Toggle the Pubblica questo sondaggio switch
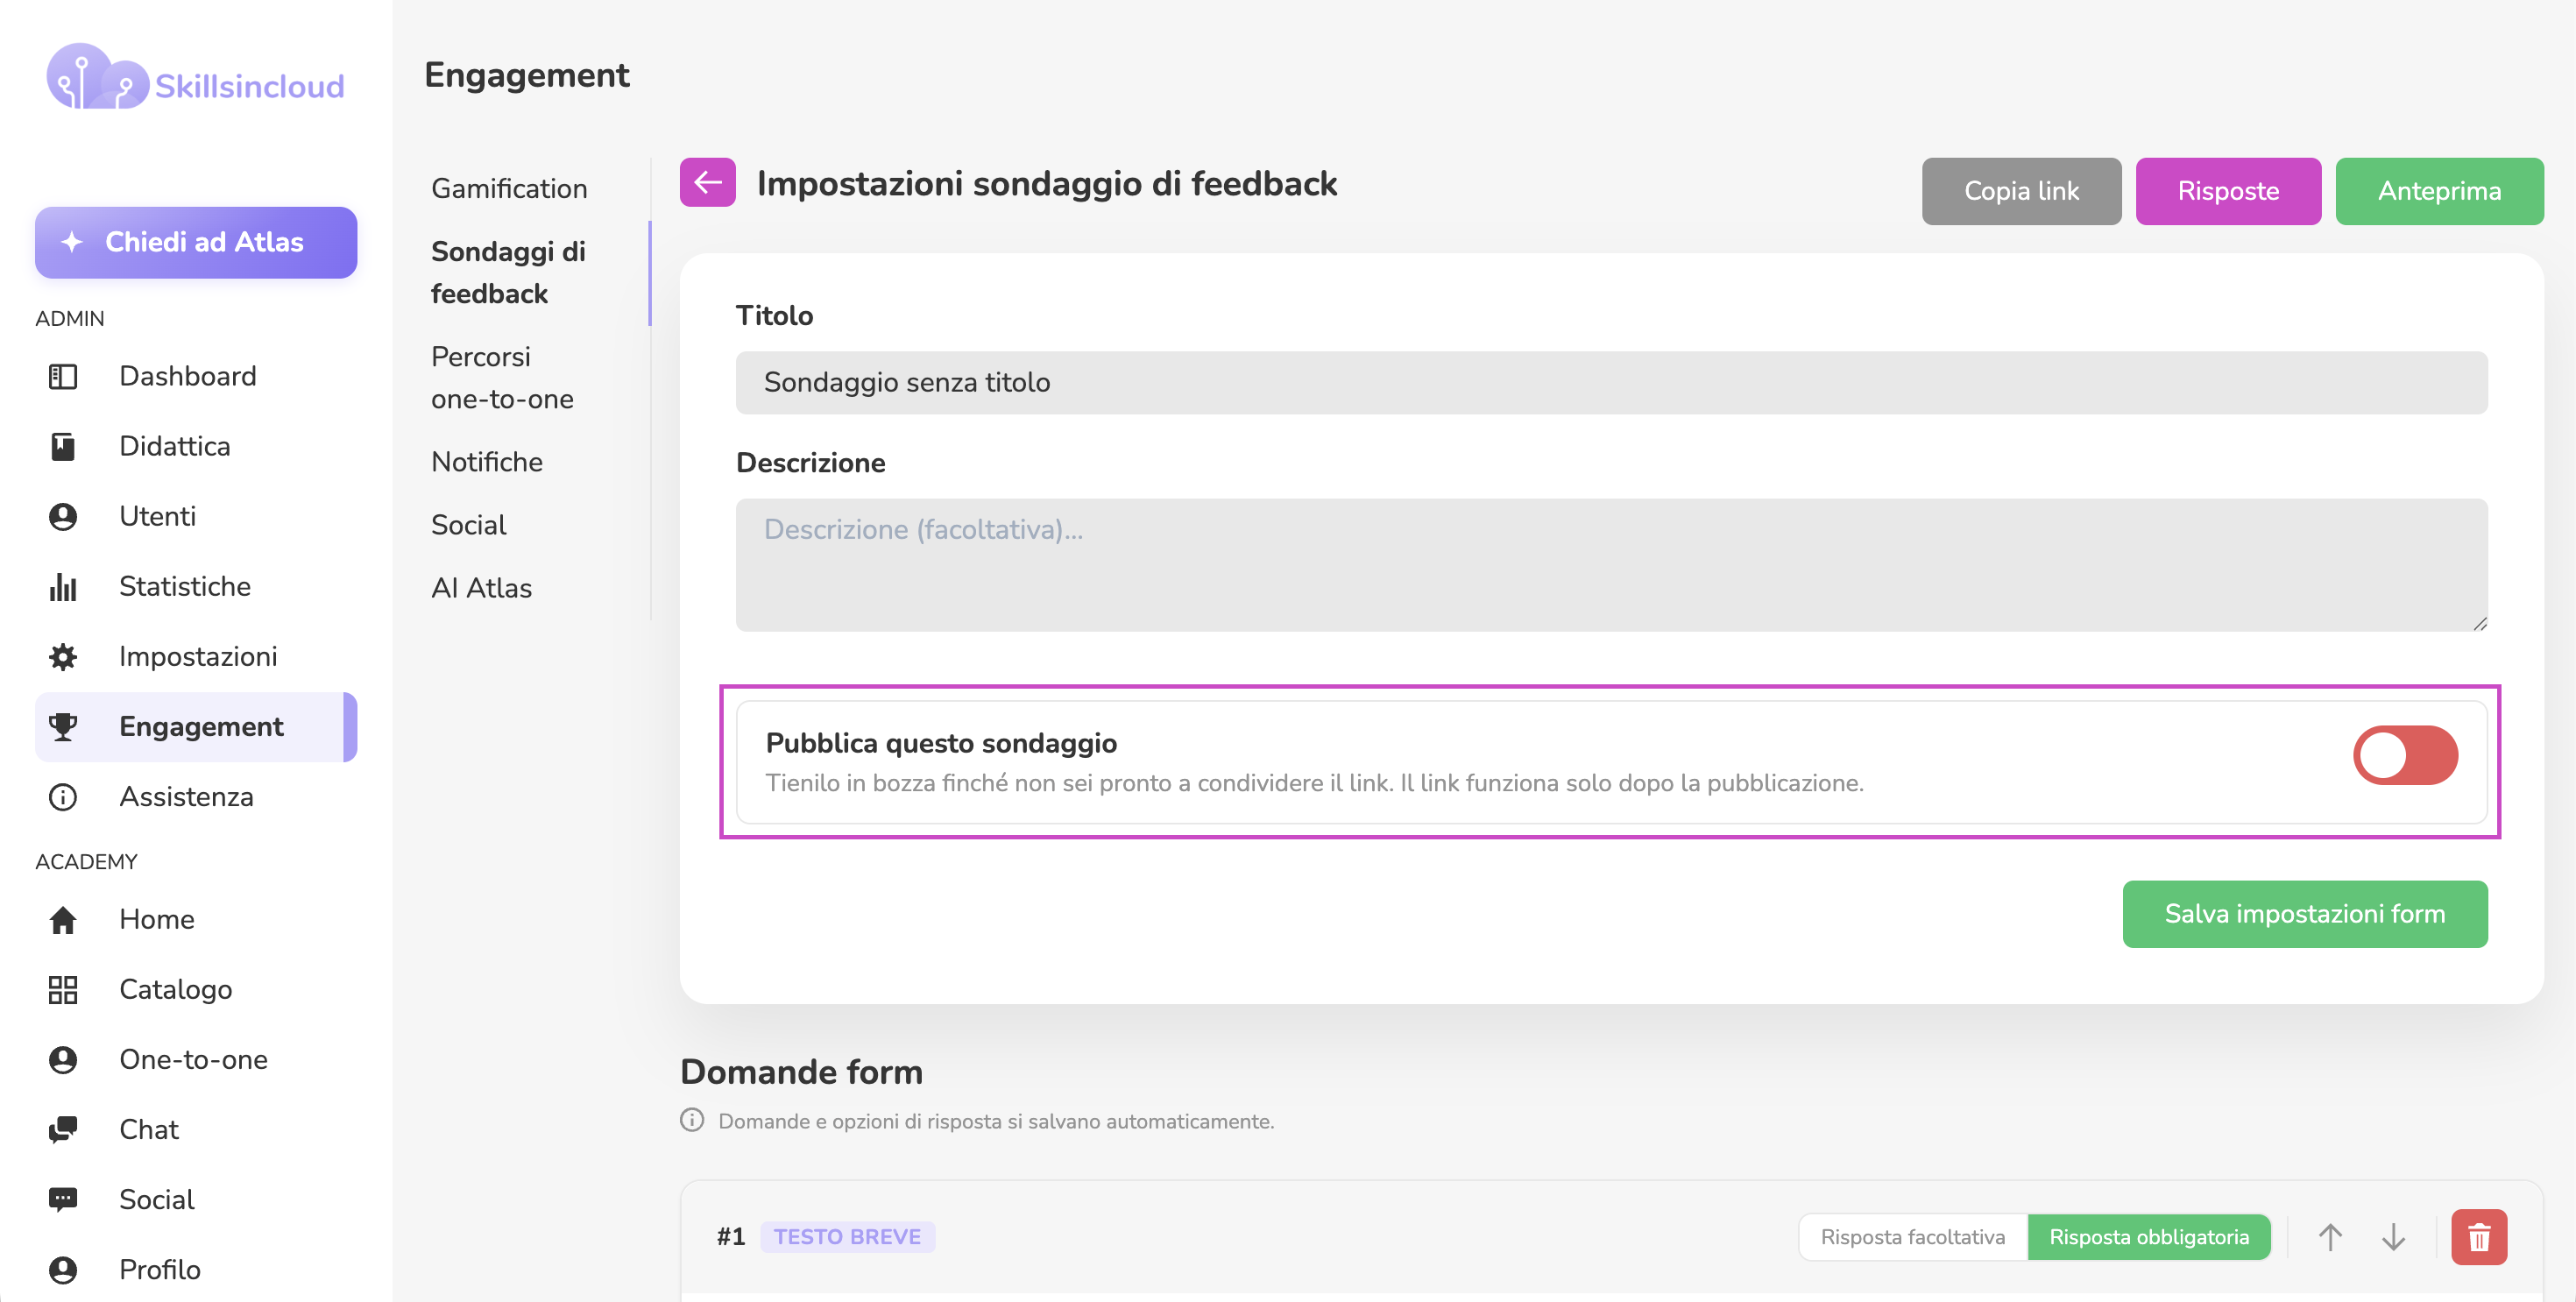 2405,755
